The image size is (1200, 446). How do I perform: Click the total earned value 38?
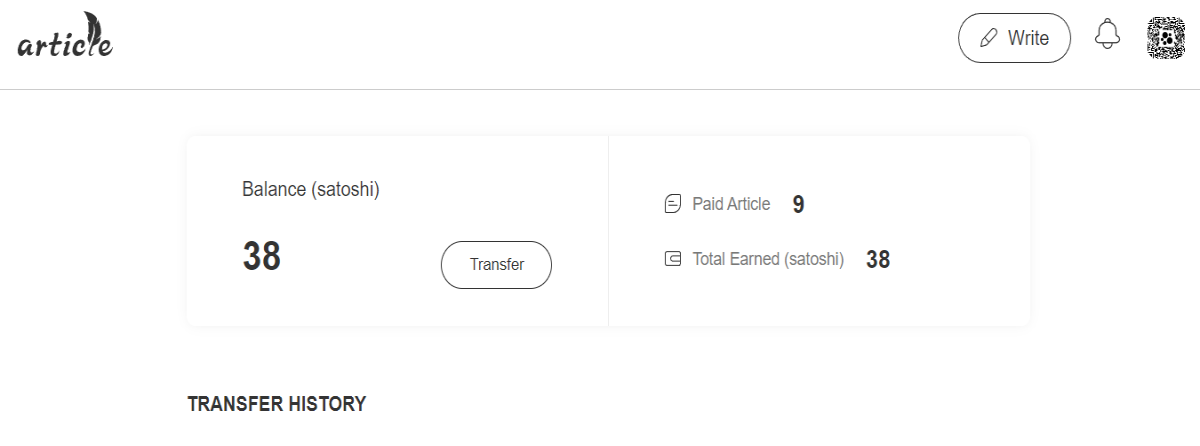(x=878, y=260)
